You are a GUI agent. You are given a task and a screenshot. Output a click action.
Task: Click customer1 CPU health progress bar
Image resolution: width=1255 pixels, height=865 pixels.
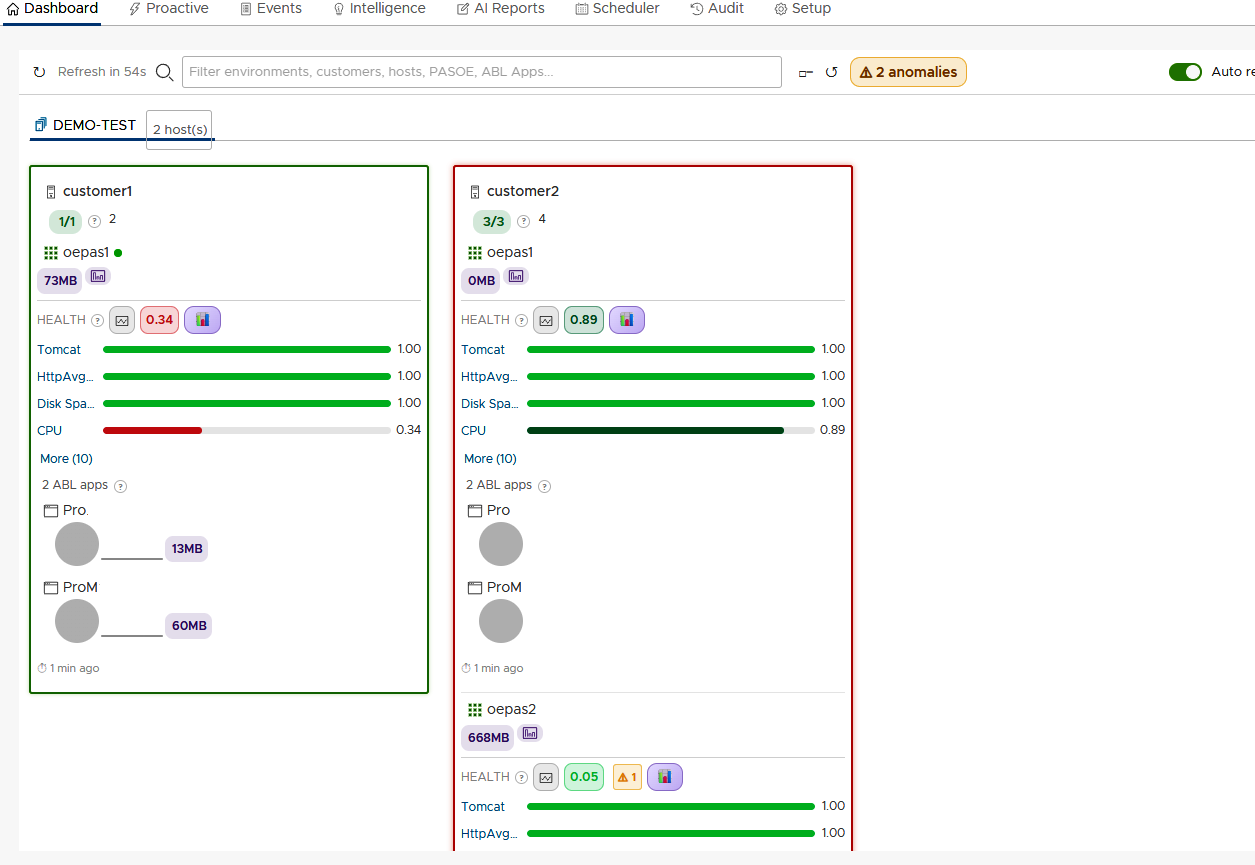tap(246, 431)
